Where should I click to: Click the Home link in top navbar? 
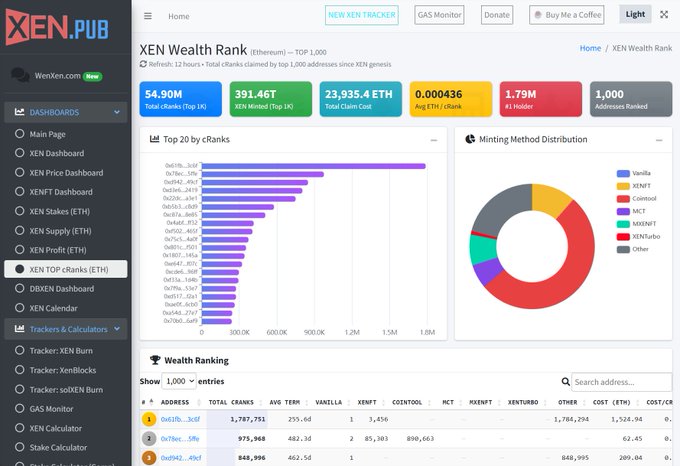(x=179, y=16)
